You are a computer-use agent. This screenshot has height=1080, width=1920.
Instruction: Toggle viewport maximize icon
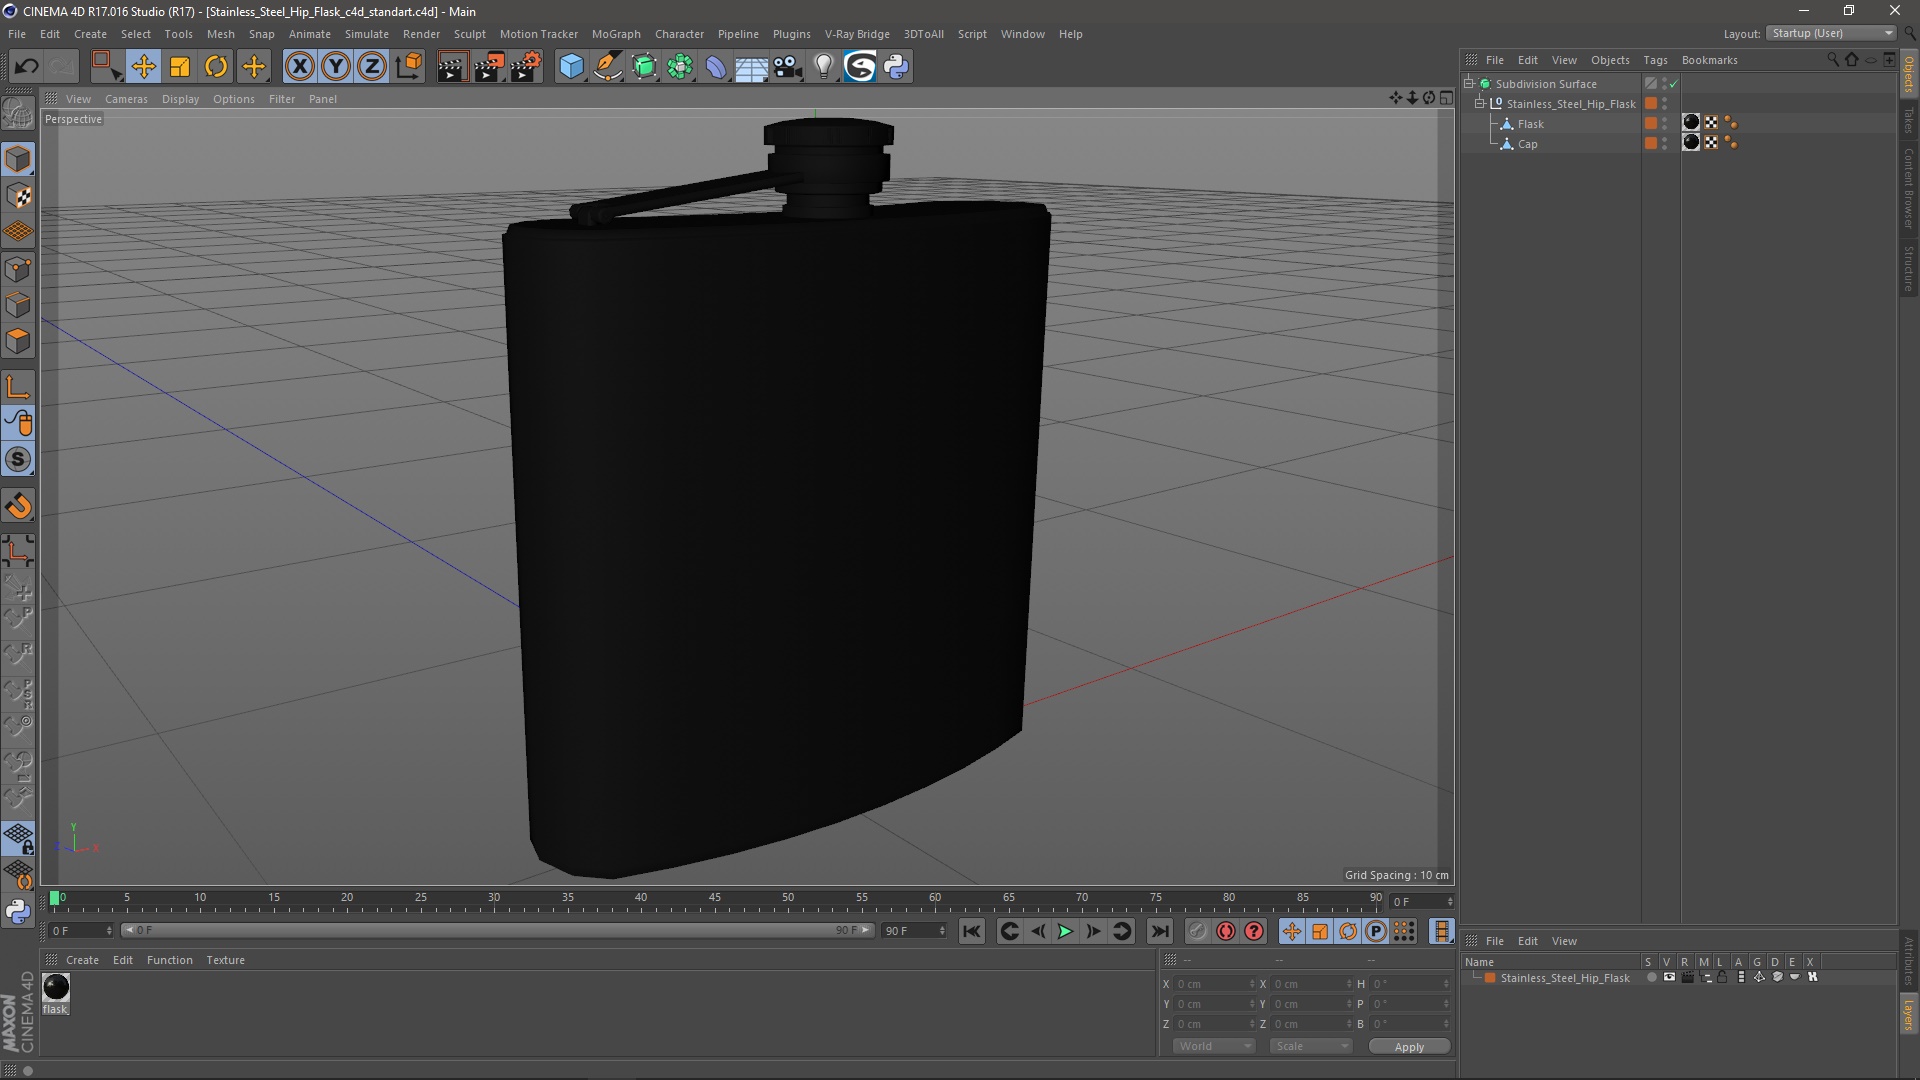pos(1446,98)
